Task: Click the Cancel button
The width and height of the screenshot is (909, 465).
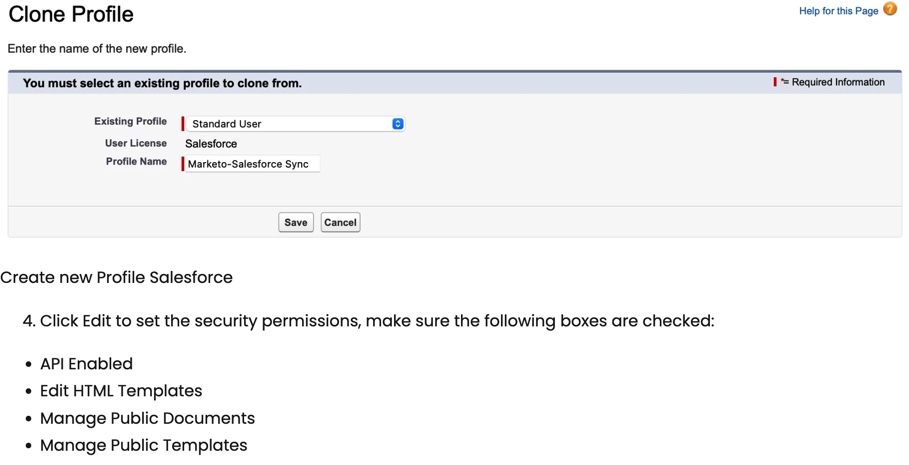Action: (x=340, y=222)
